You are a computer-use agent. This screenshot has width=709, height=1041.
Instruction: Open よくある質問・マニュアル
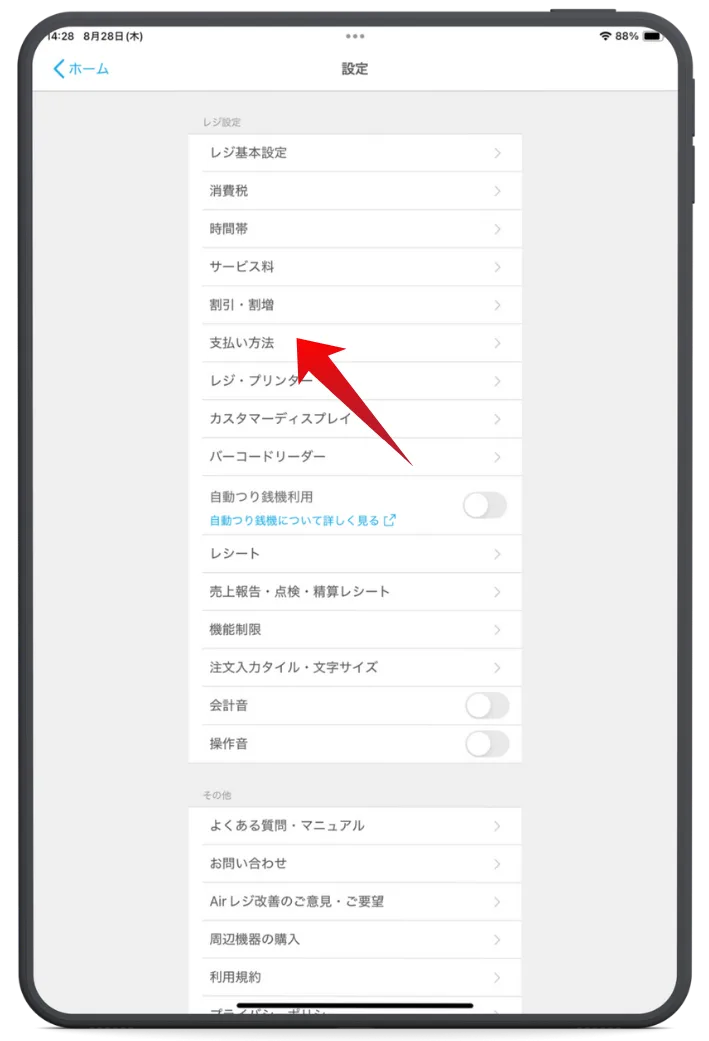coord(355,826)
